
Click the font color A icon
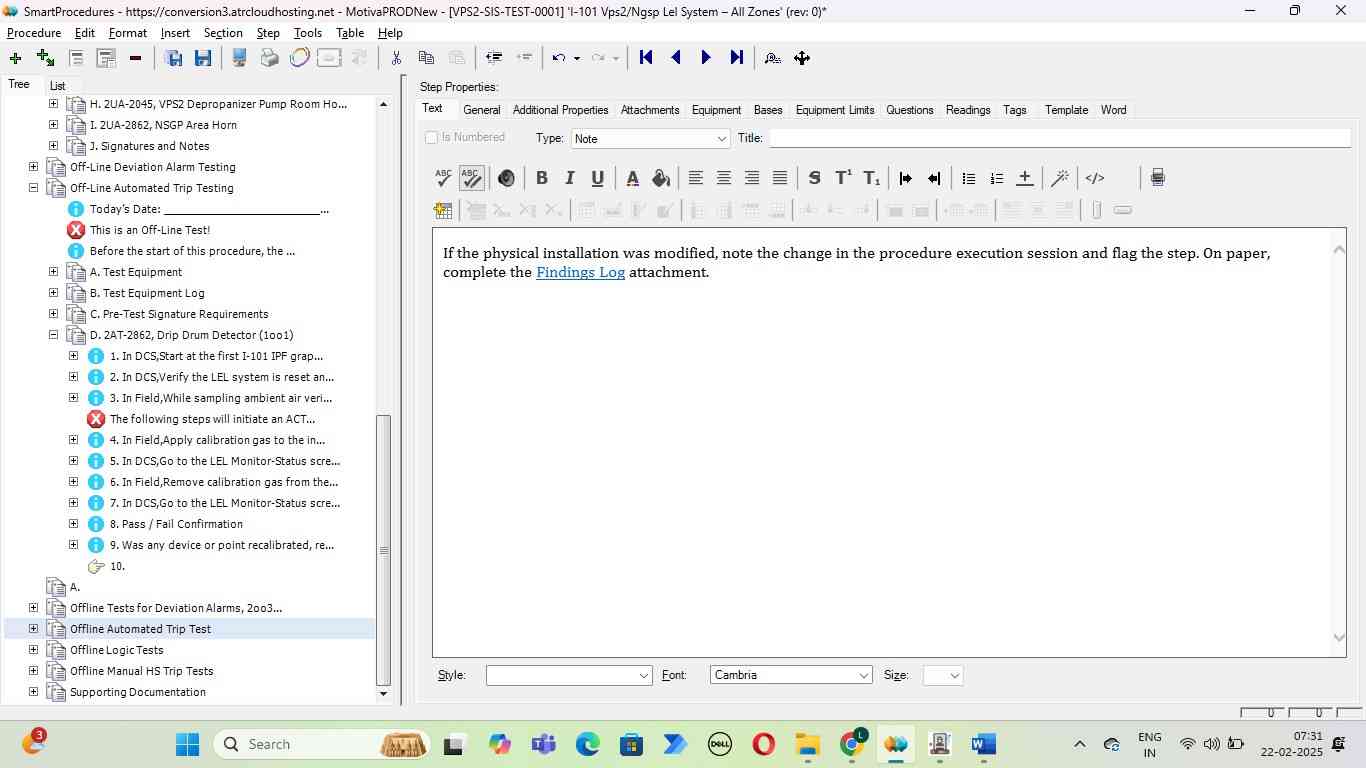tap(632, 178)
